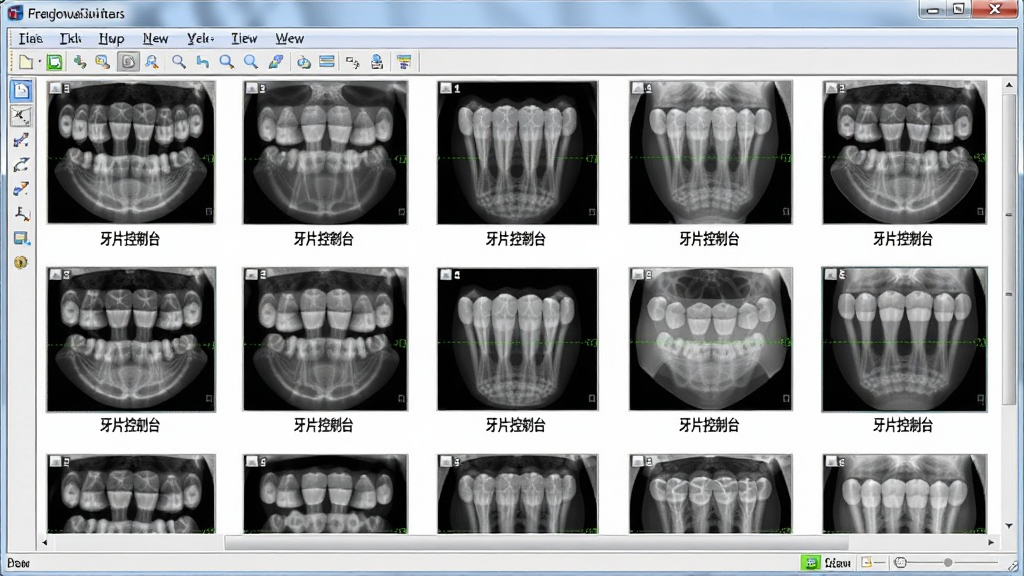Open the Tkk menu

pyautogui.click(x=71, y=39)
